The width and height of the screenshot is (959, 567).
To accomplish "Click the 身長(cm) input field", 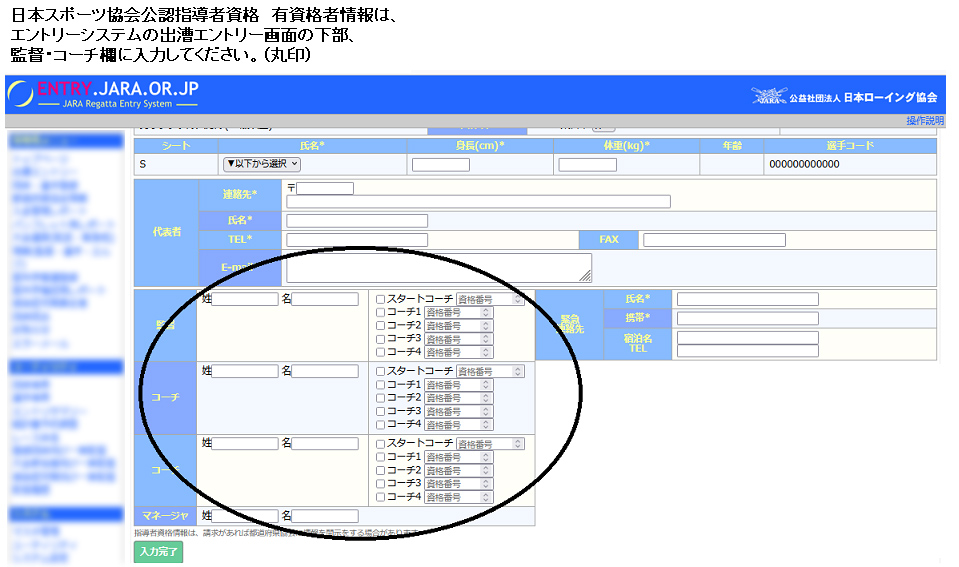I will pos(440,165).
